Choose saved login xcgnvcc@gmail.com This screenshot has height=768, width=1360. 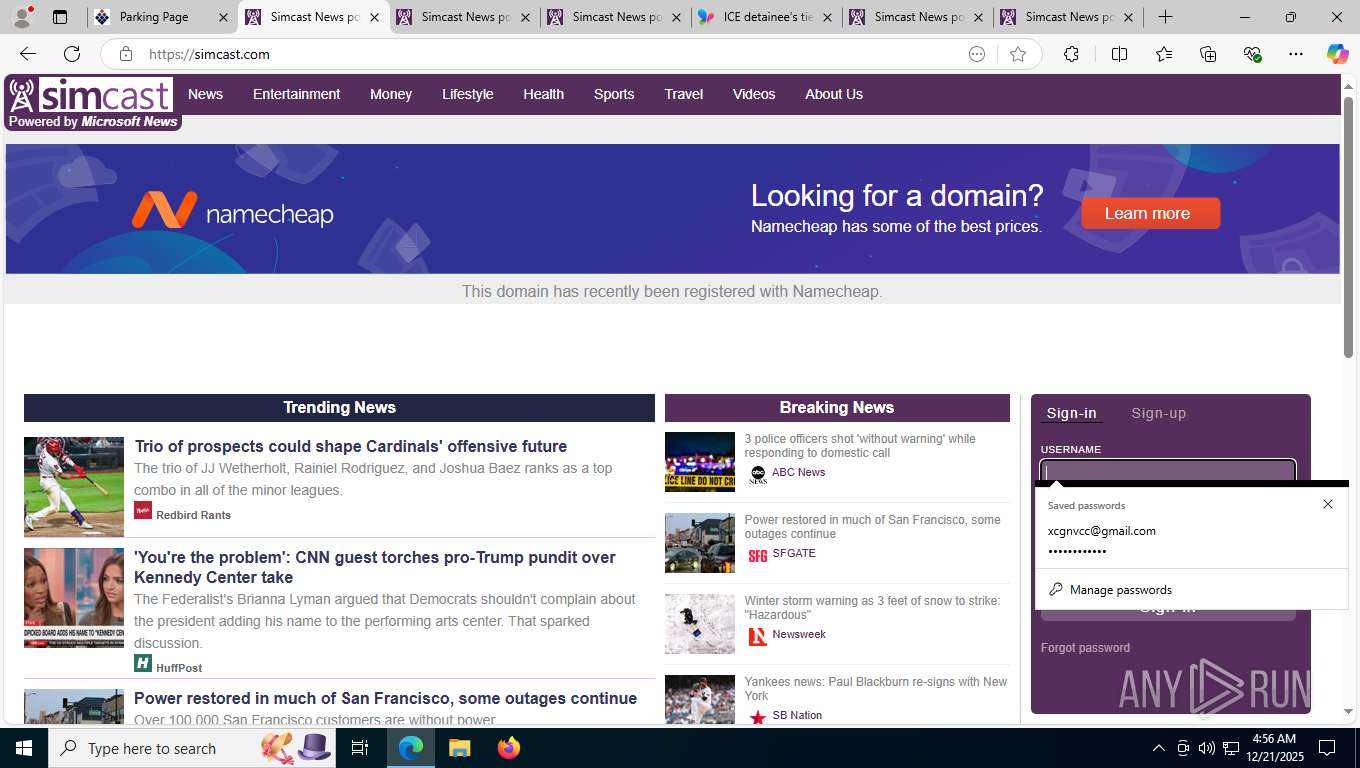click(1190, 541)
